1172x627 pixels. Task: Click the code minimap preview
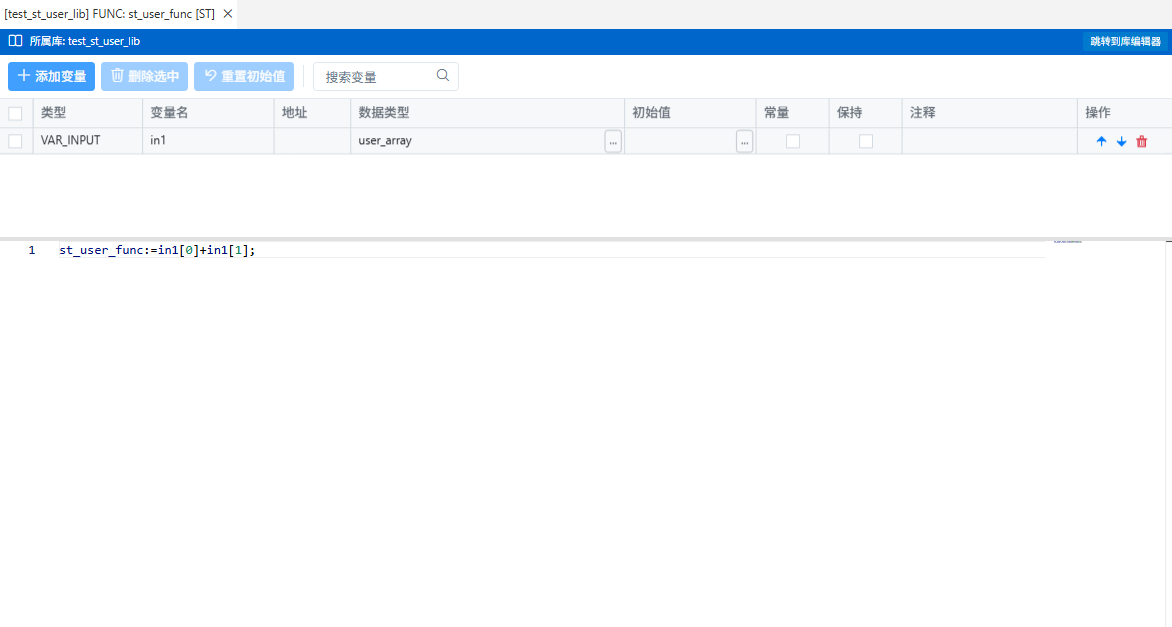point(1067,242)
